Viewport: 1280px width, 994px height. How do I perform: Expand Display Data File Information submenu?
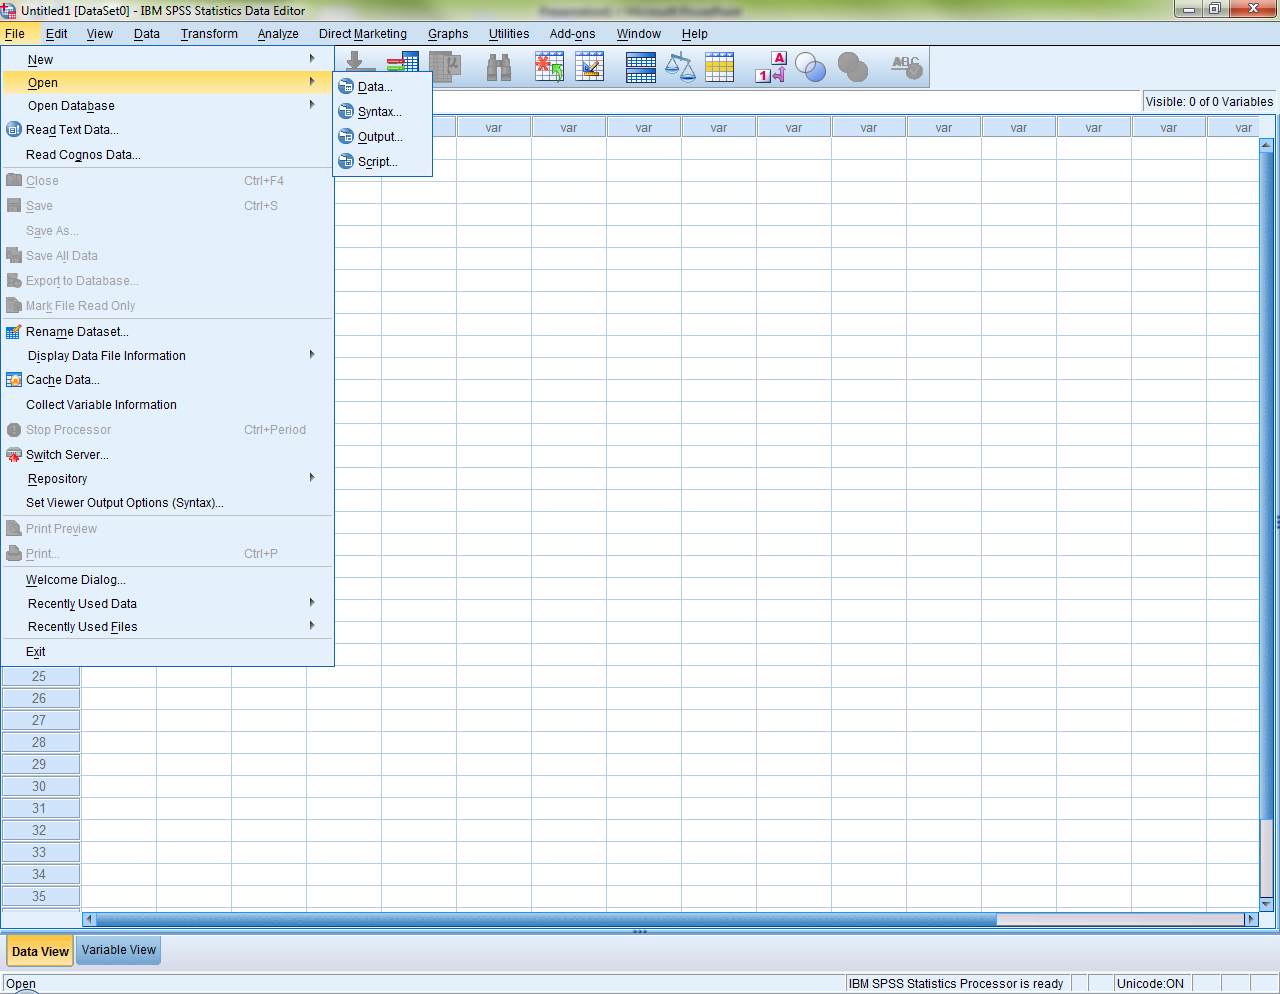click(167, 356)
